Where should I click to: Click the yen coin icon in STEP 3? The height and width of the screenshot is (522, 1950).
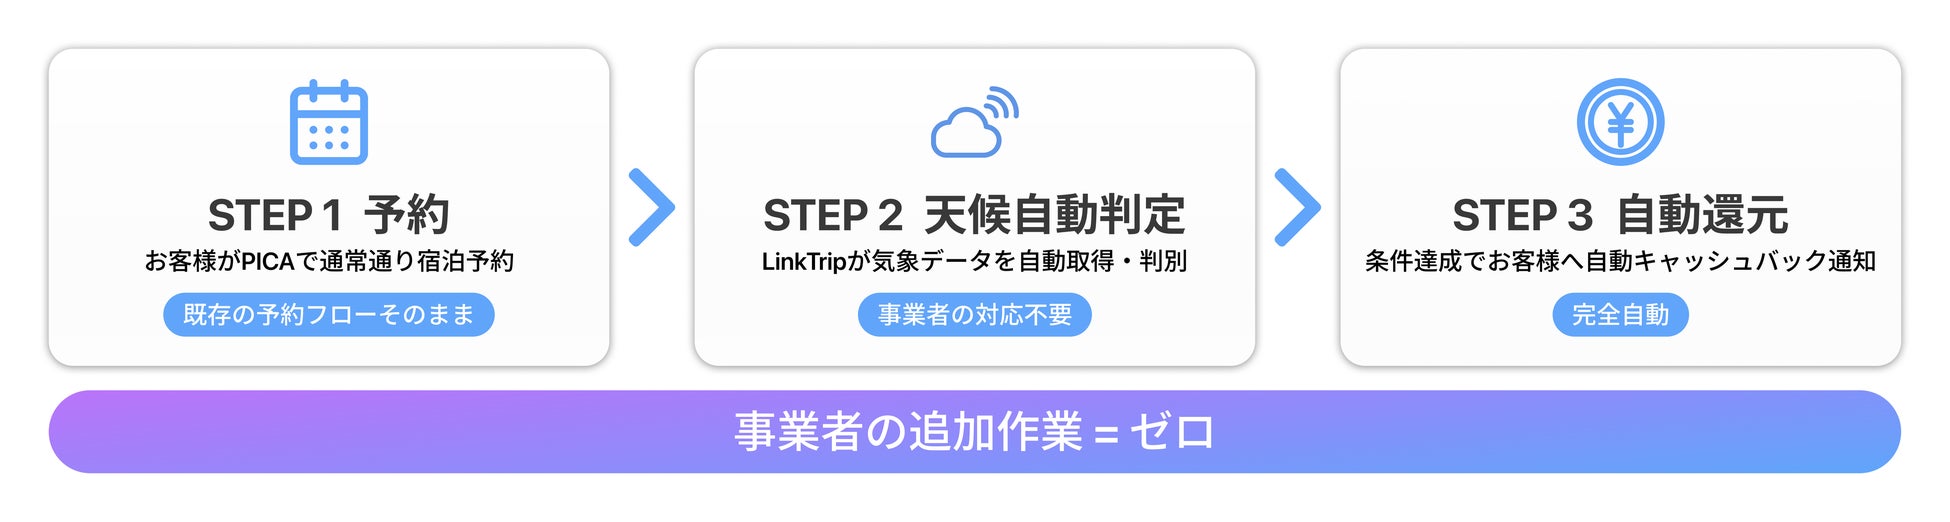click(1620, 122)
